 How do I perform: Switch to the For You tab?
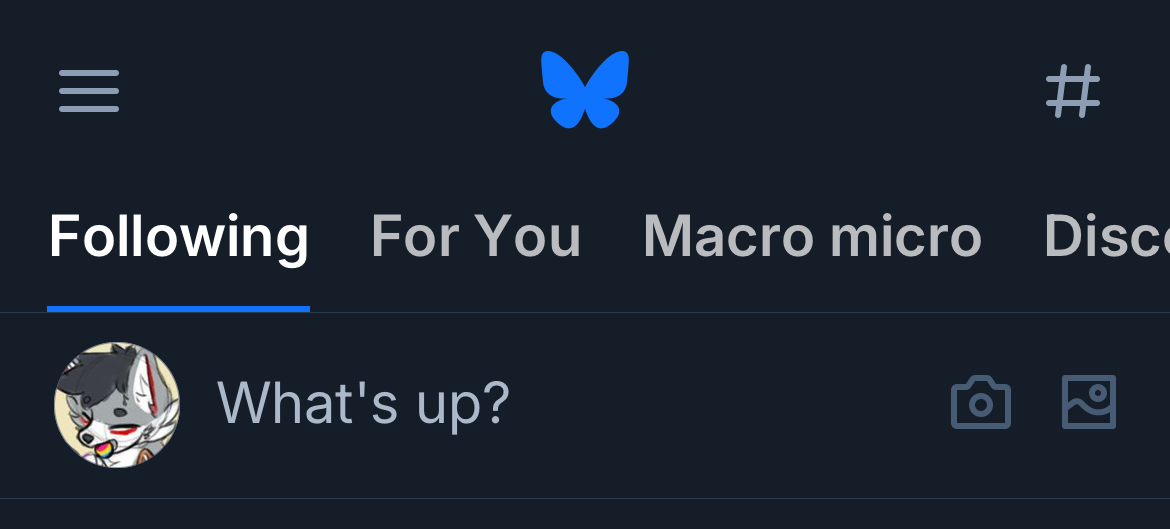pos(476,237)
